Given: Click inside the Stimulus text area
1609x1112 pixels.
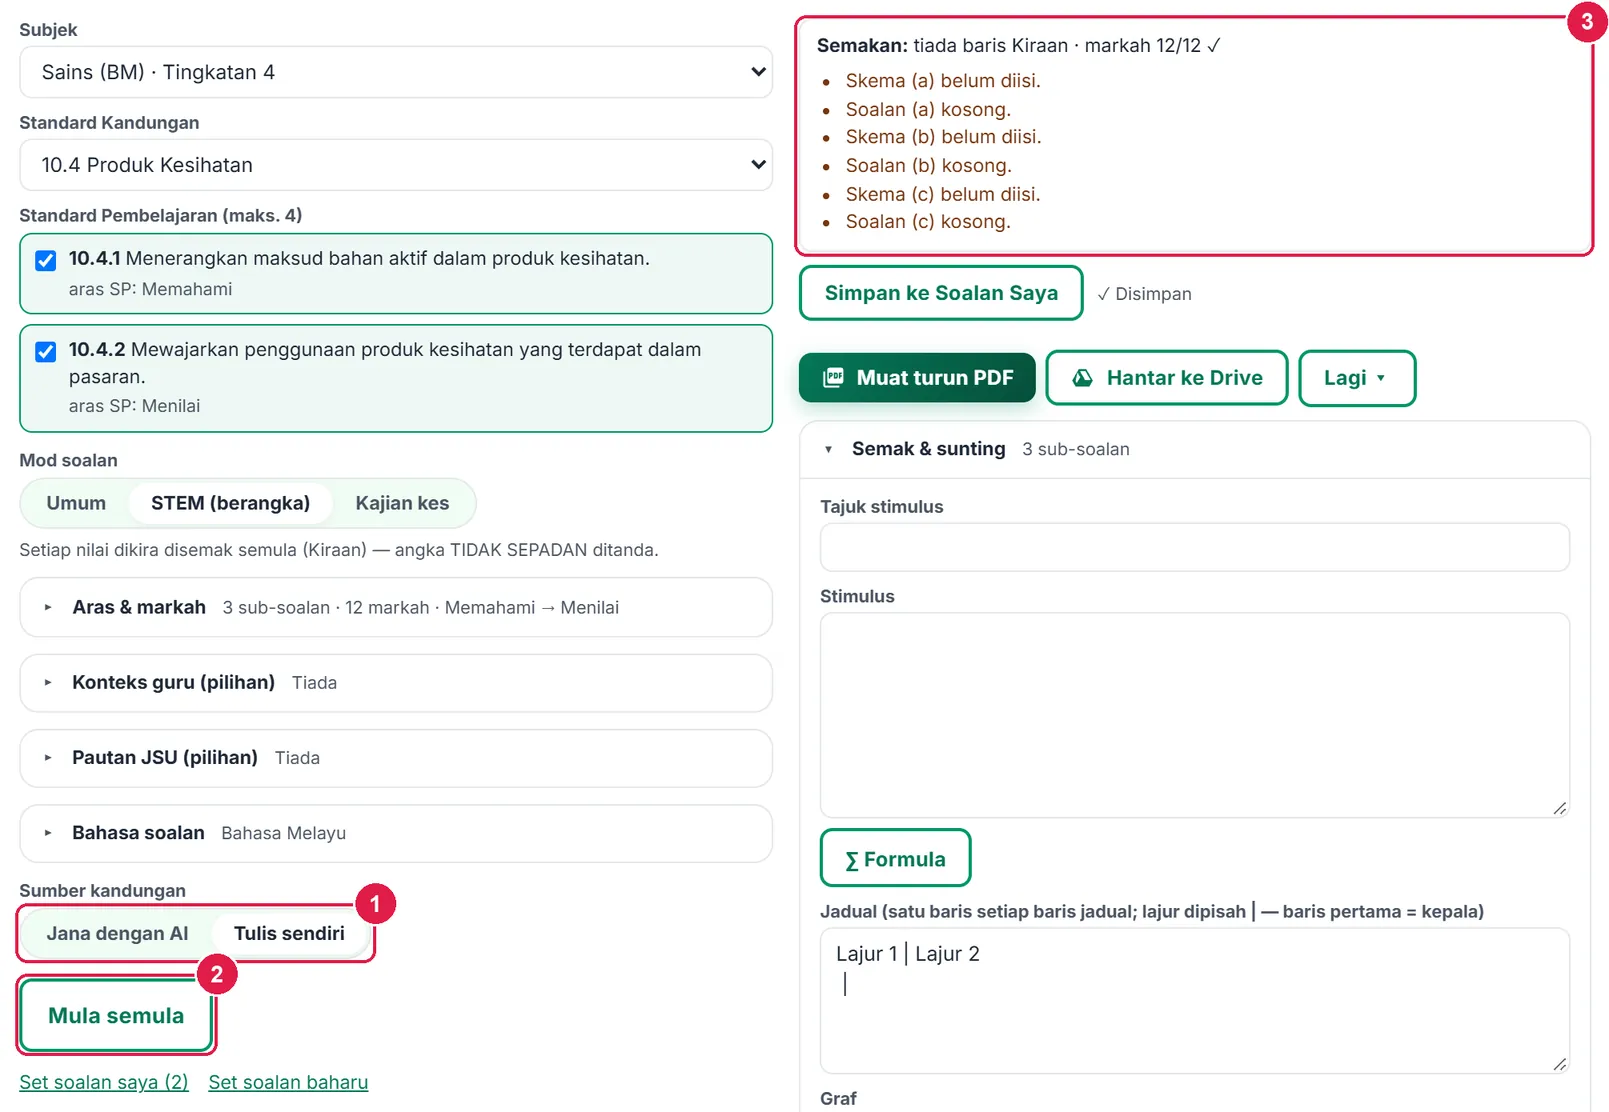Looking at the screenshot, I should [x=1195, y=715].
